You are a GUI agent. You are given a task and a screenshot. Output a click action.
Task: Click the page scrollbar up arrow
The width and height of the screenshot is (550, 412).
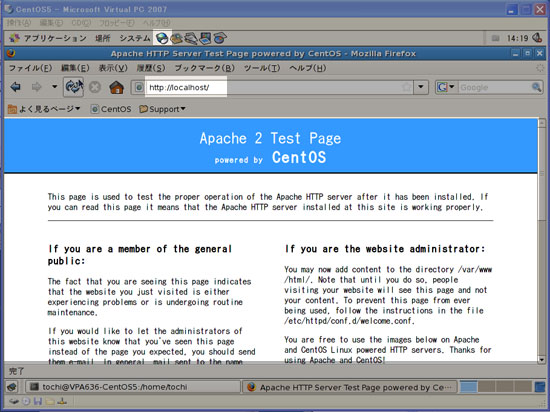(x=542, y=123)
